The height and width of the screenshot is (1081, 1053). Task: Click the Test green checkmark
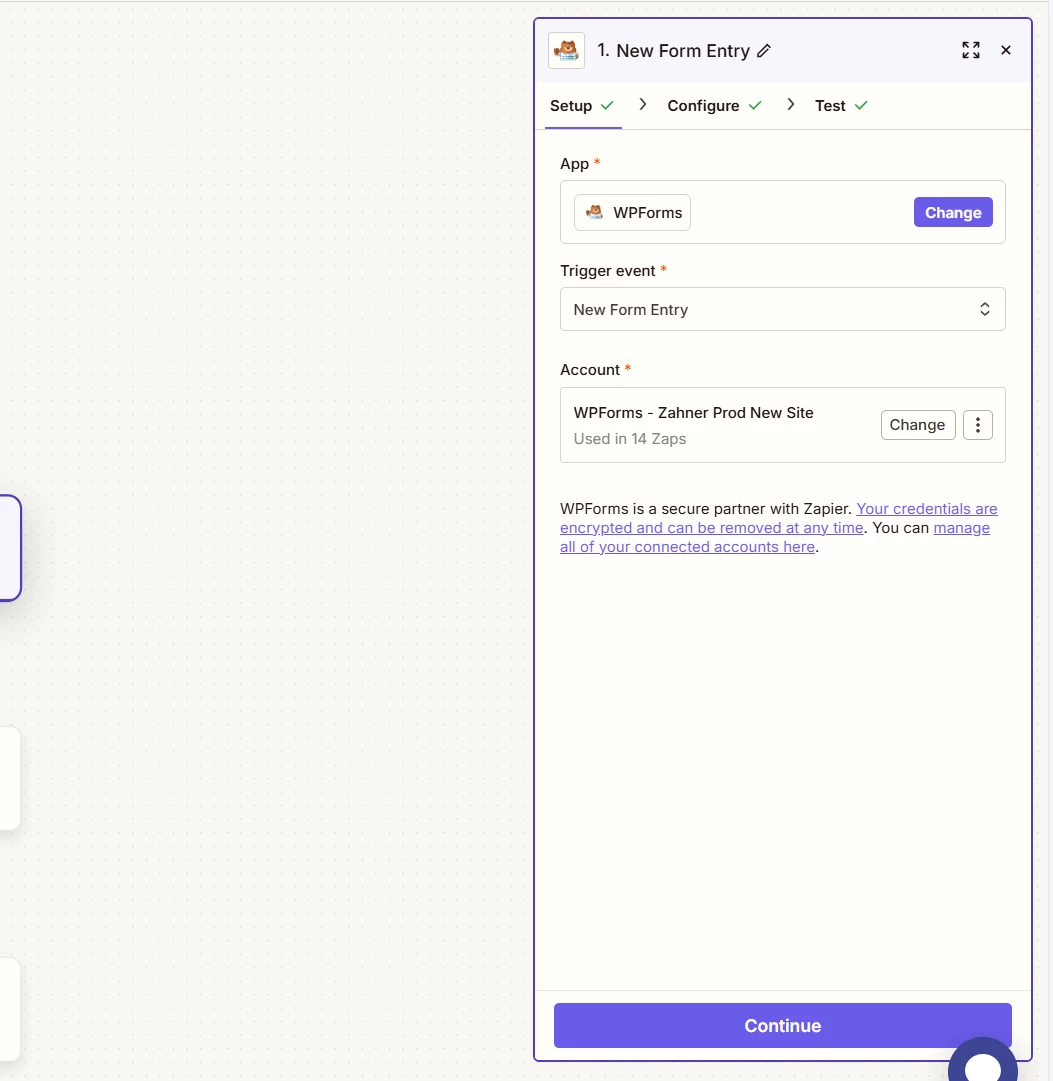861,105
